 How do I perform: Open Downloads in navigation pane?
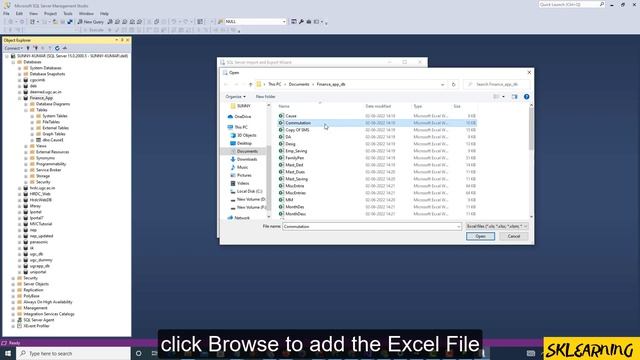click(247, 159)
